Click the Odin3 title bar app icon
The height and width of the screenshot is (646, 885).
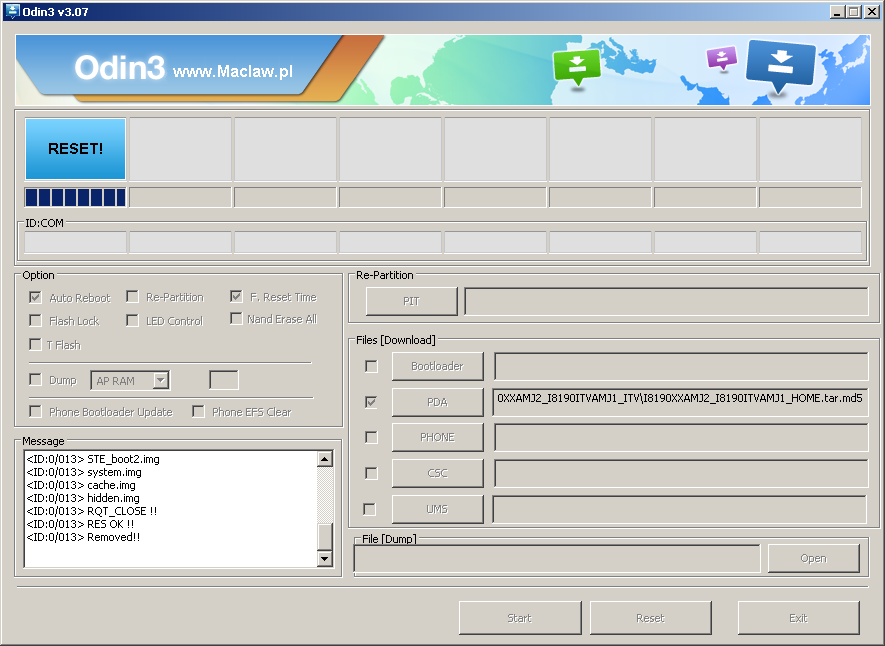point(12,11)
